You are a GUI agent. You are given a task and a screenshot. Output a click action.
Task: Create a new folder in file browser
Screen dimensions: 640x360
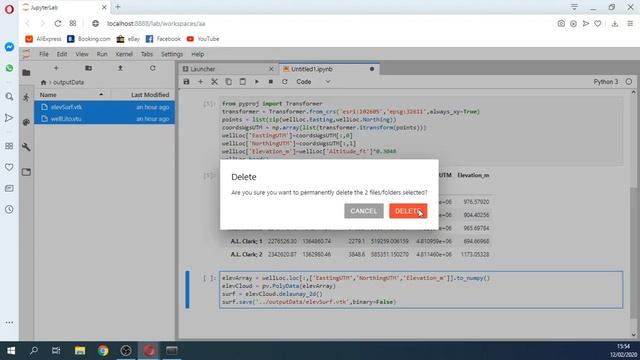pyautogui.click(x=88, y=68)
